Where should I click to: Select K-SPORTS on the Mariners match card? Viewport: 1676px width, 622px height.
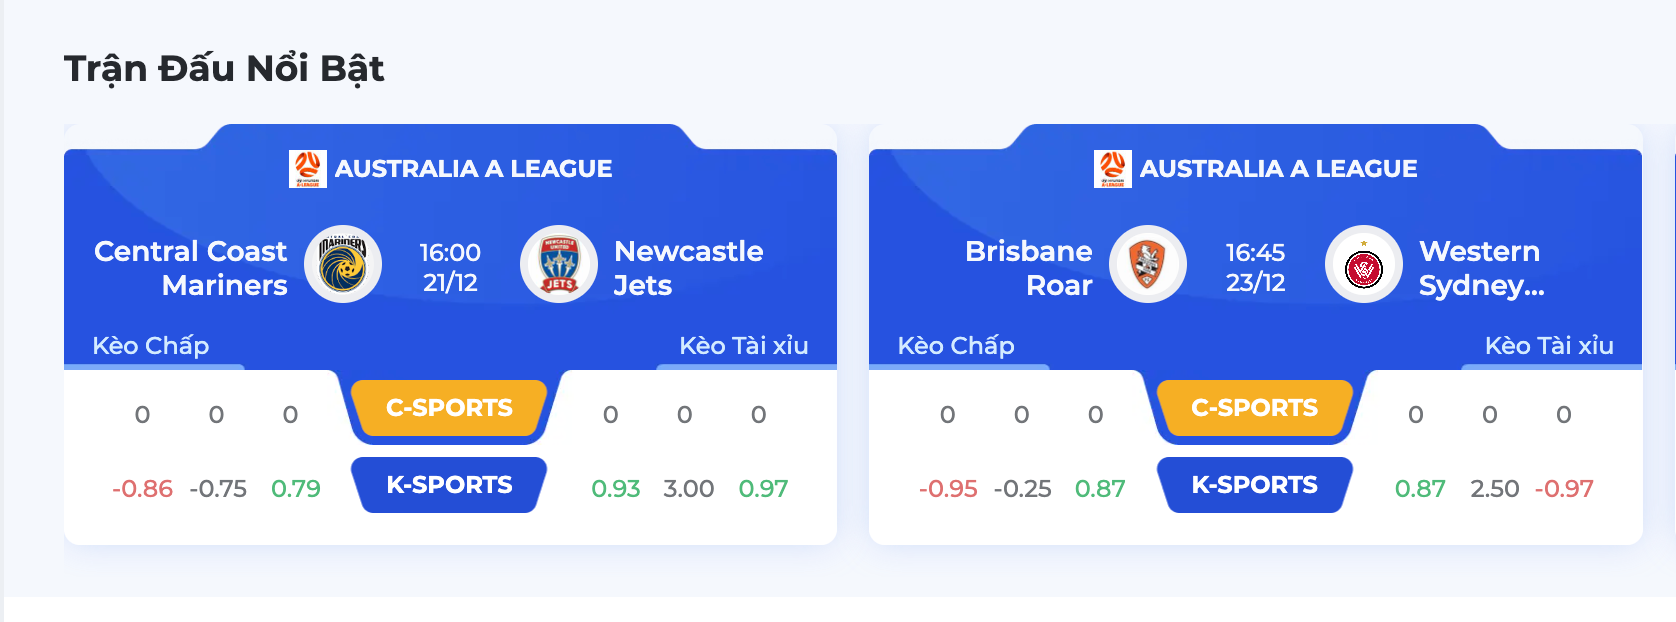(x=449, y=485)
